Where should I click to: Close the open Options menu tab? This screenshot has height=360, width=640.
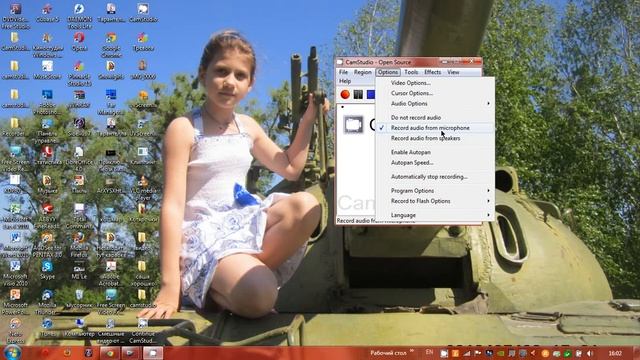click(x=387, y=72)
